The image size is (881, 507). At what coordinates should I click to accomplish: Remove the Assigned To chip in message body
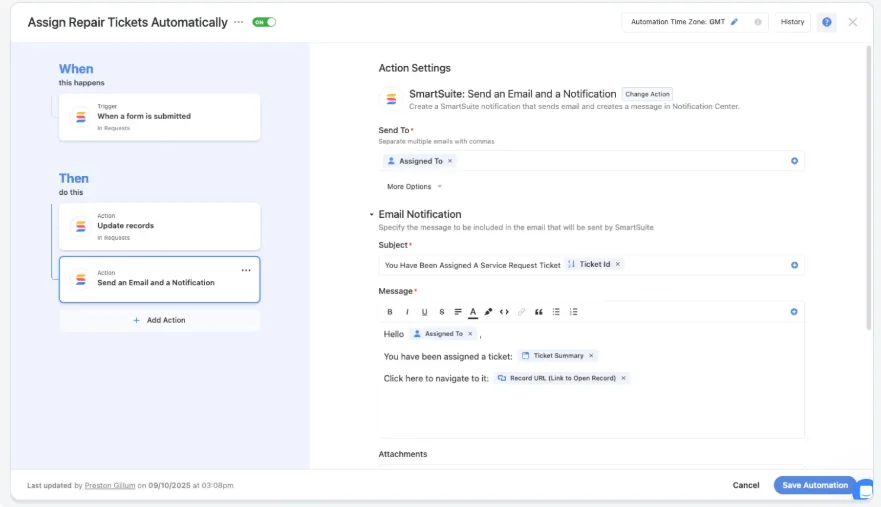point(470,334)
